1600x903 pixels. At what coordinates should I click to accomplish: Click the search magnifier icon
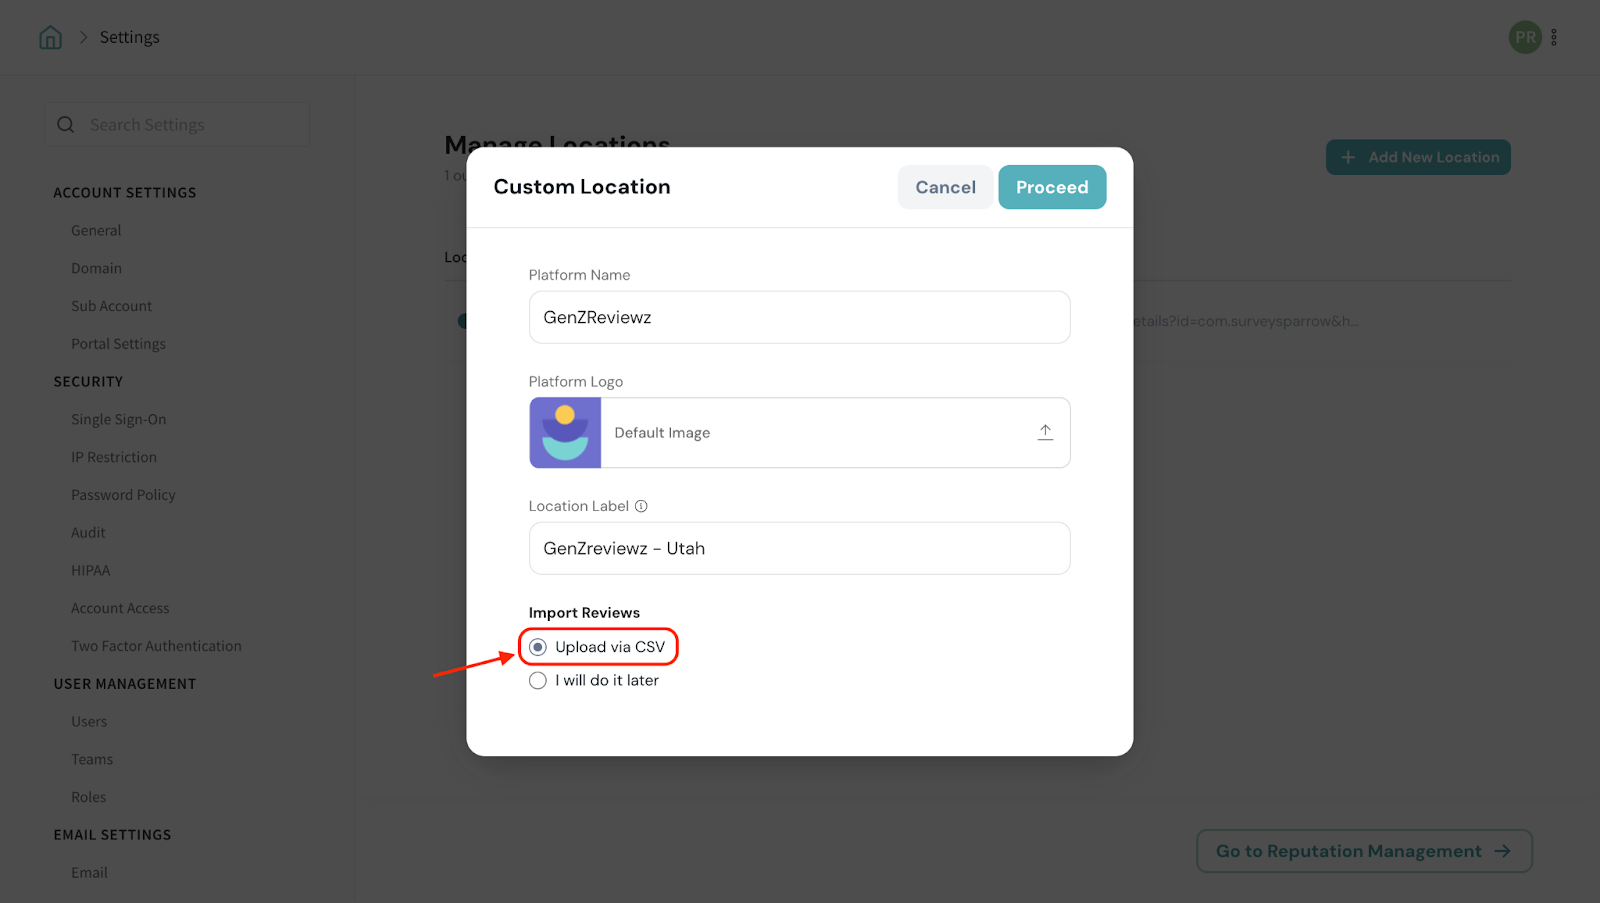point(66,125)
